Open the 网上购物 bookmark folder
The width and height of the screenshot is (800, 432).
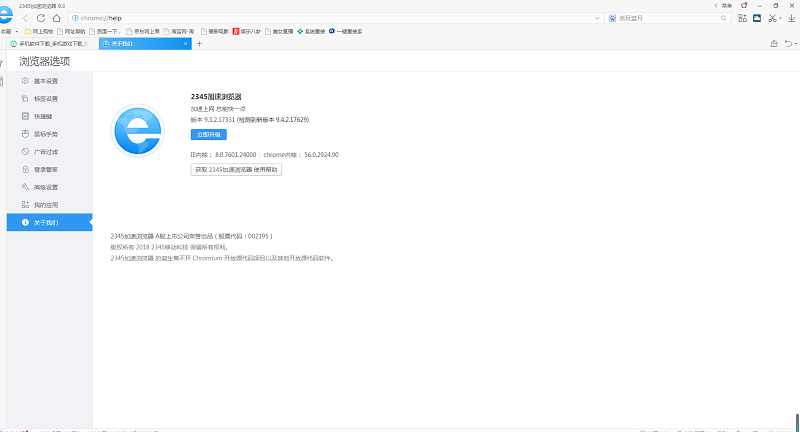(x=39, y=32)
